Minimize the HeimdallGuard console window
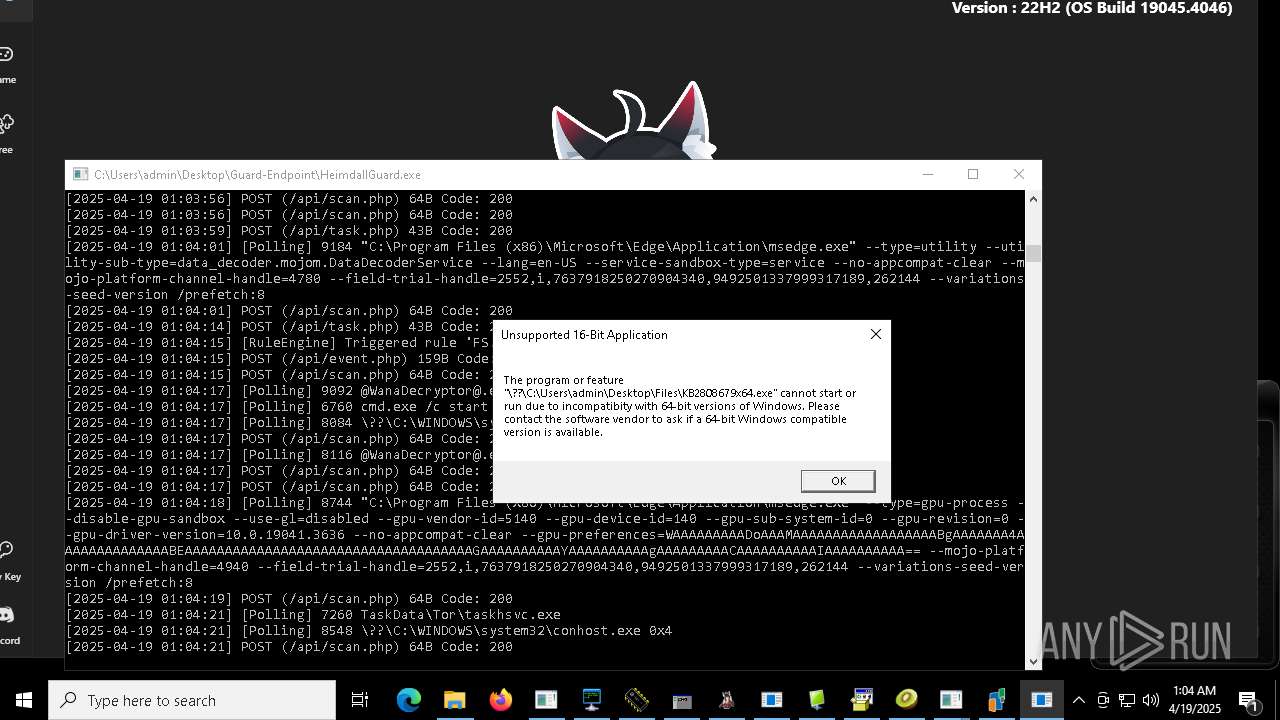 coord(928,174)
